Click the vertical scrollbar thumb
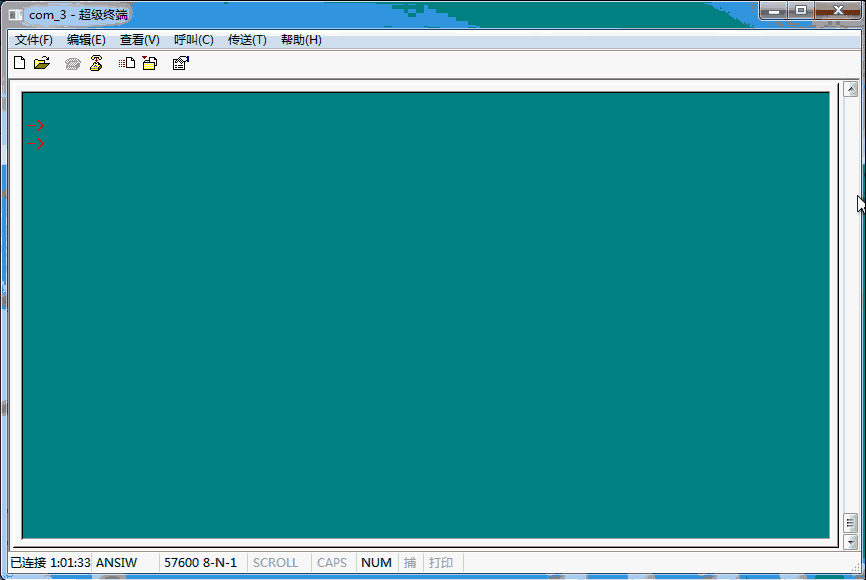Image resolution: width=866 pixels, height=580 pixels. tap(851, 523)
